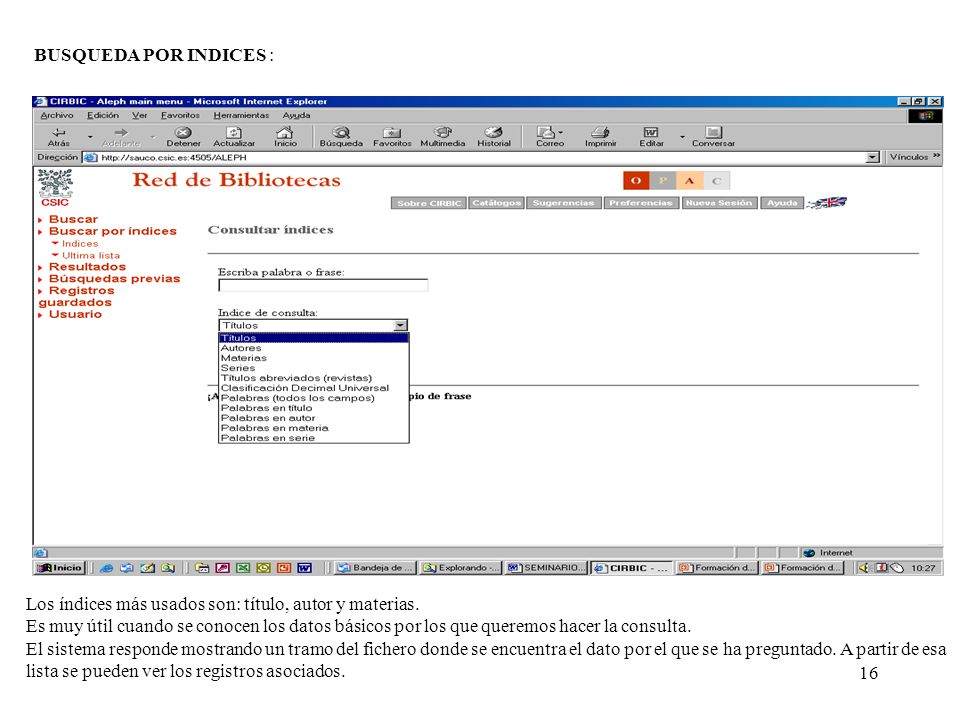Click Internet Explorer quick launch icon
960x720 pixels.
(x=107, y=568)
